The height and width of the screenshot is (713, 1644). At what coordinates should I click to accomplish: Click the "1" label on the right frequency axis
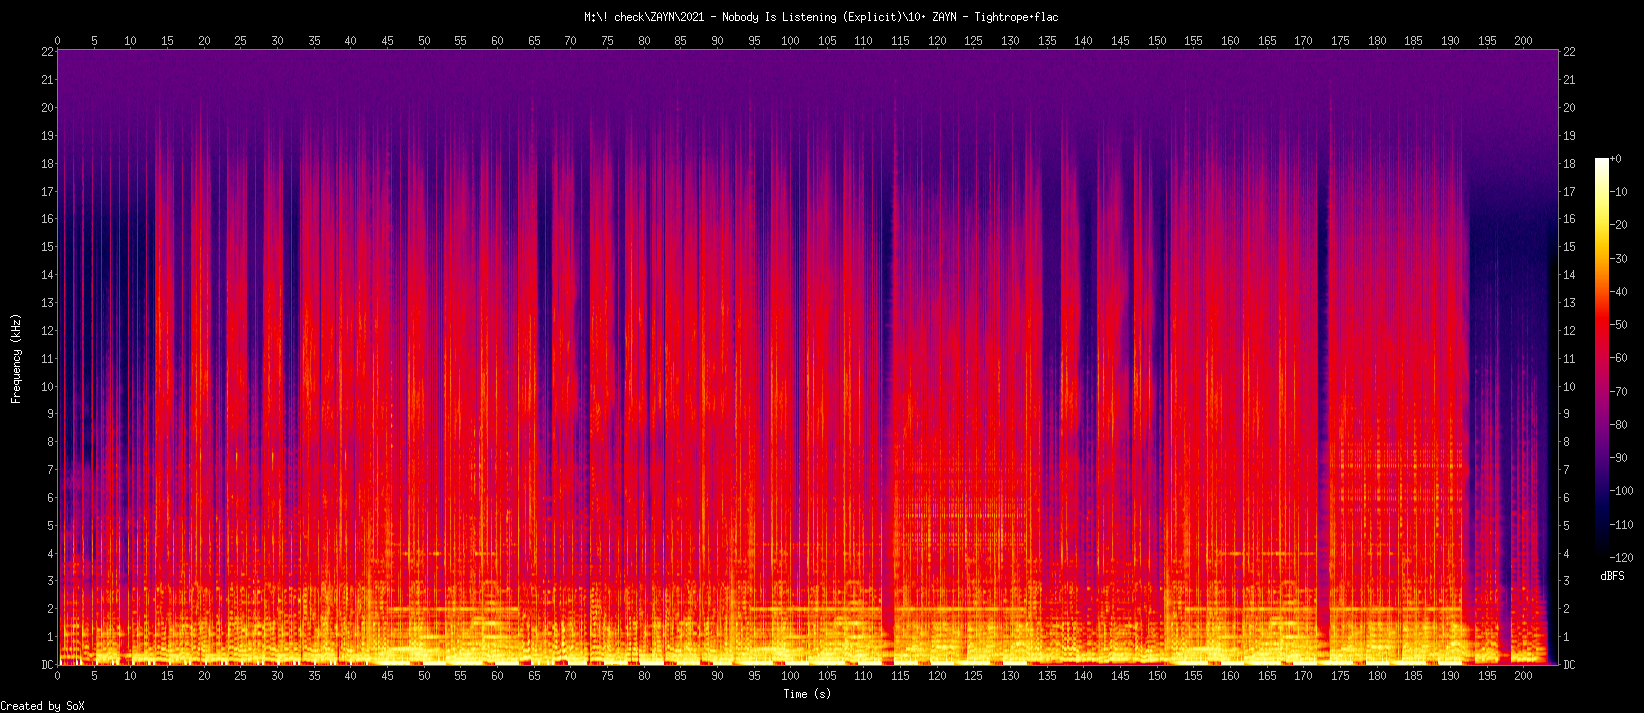click(1566, 637)
